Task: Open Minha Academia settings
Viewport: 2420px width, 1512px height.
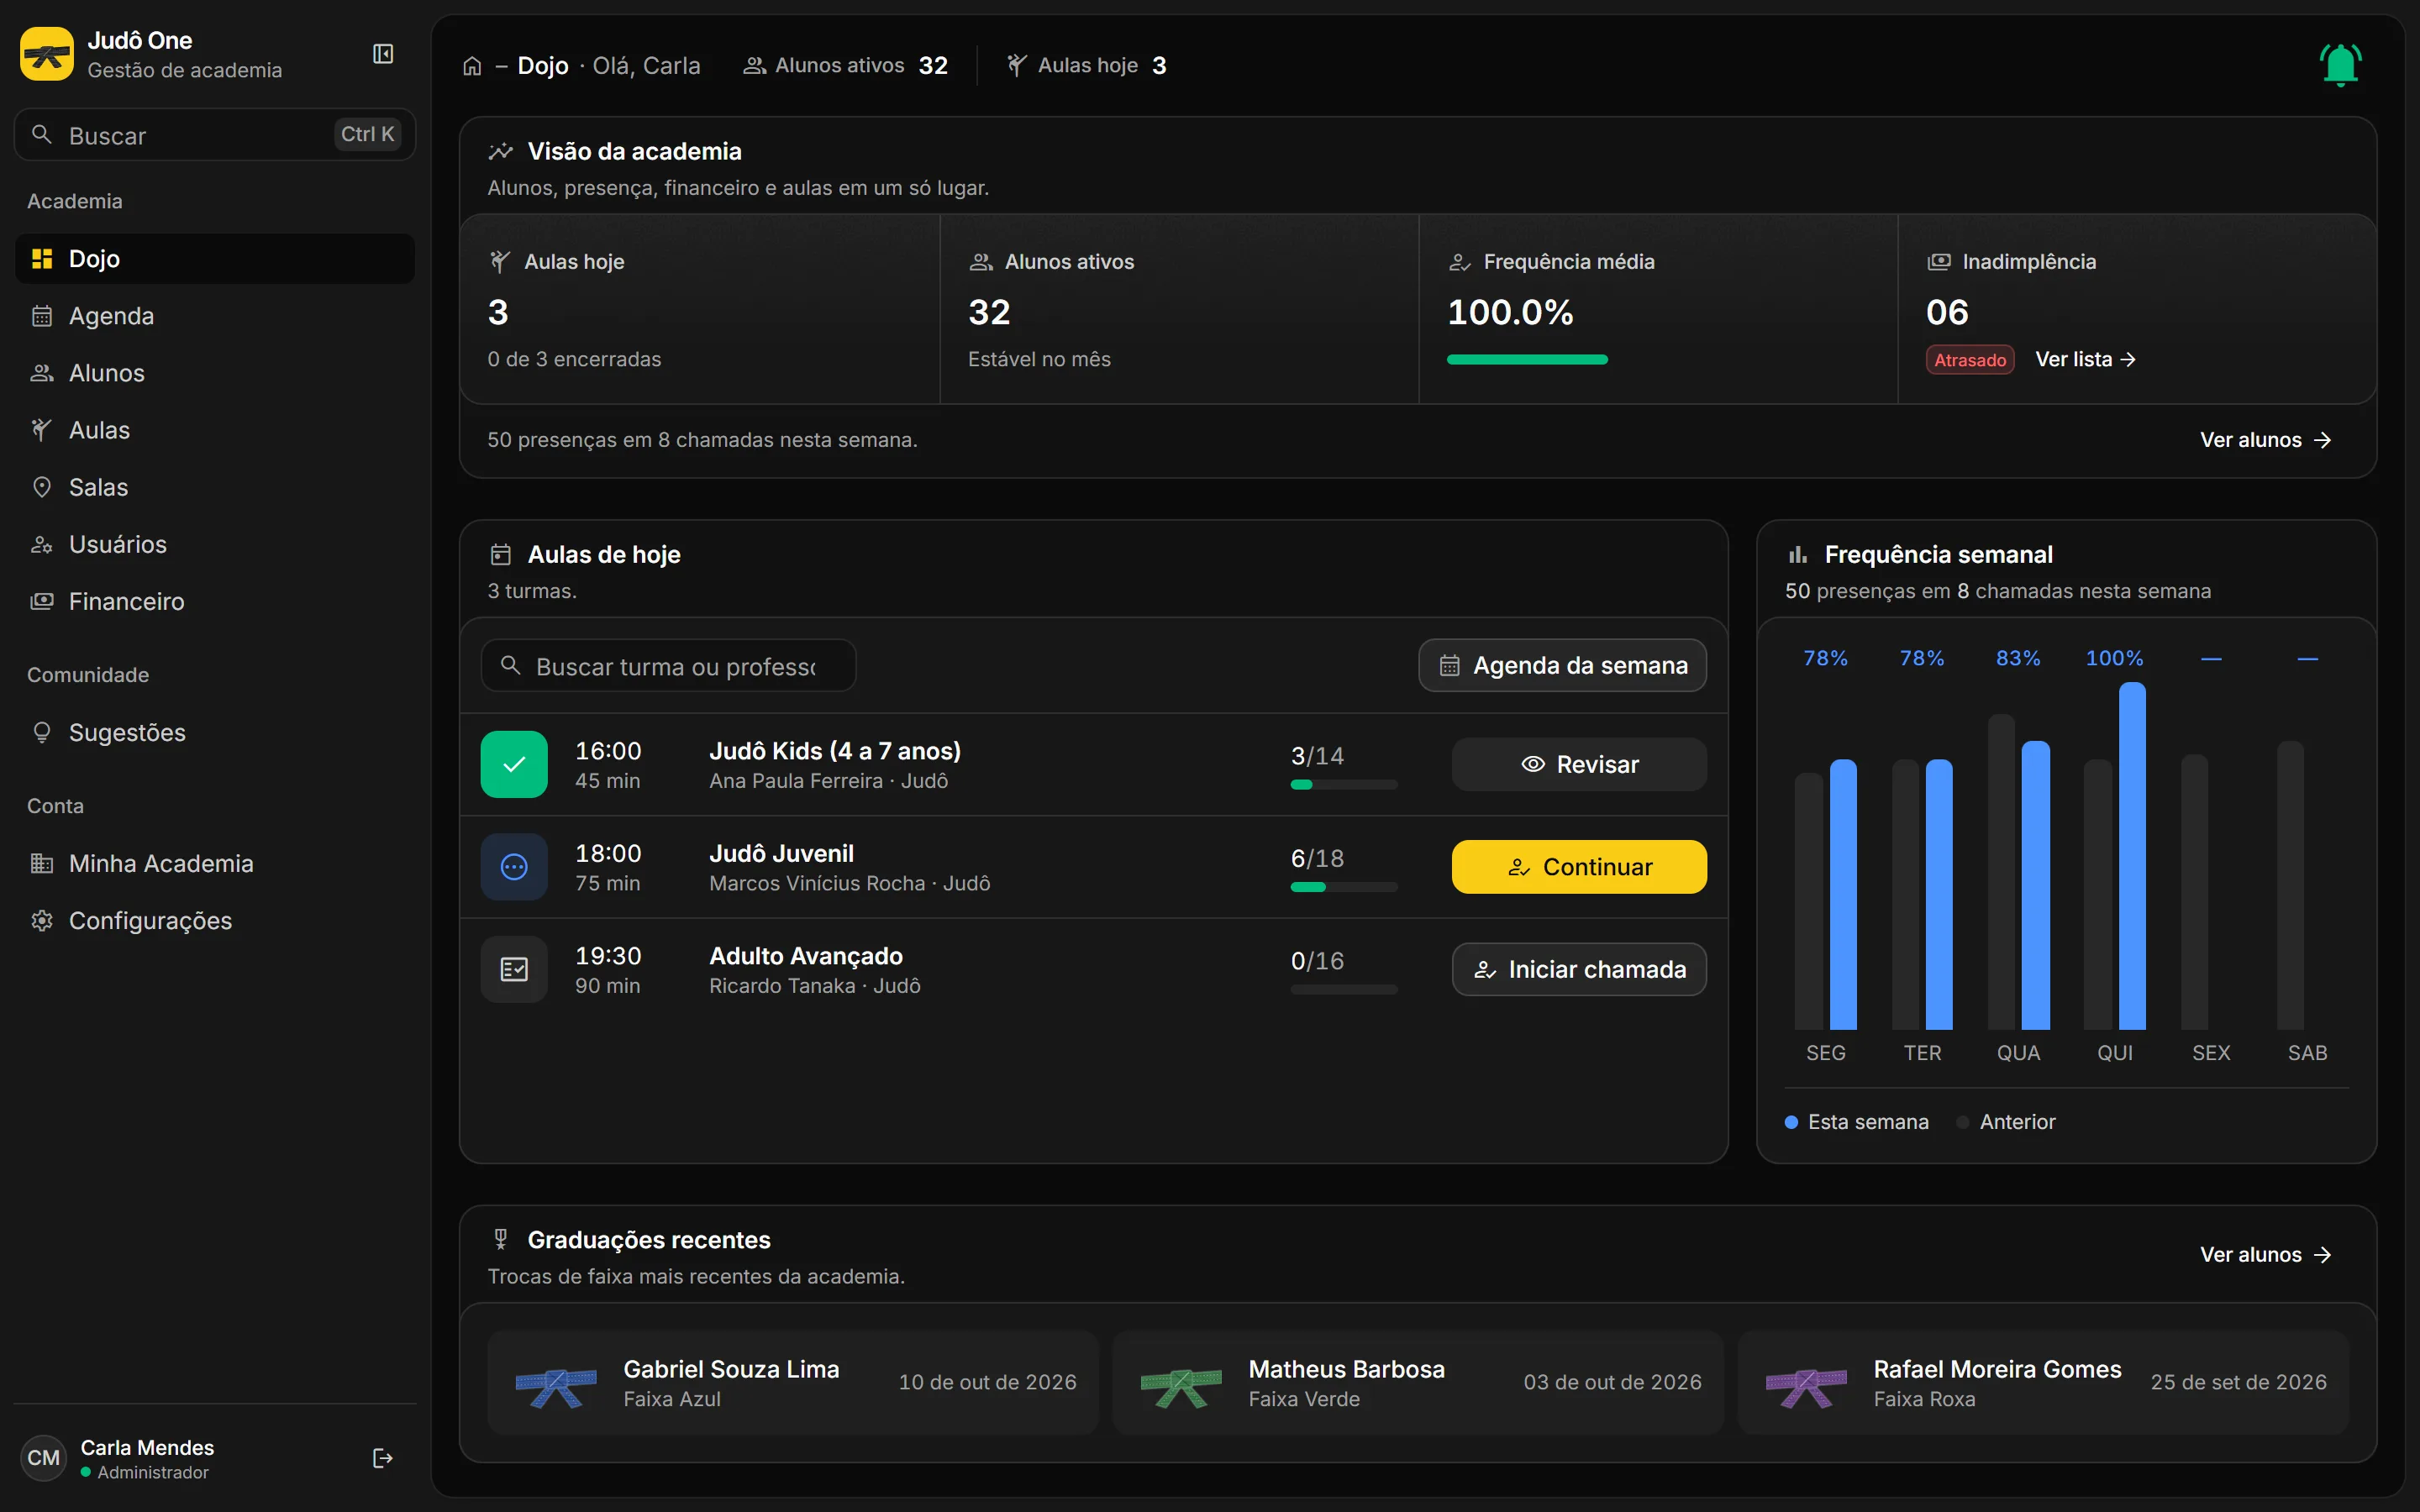Action: pos(215,863)
